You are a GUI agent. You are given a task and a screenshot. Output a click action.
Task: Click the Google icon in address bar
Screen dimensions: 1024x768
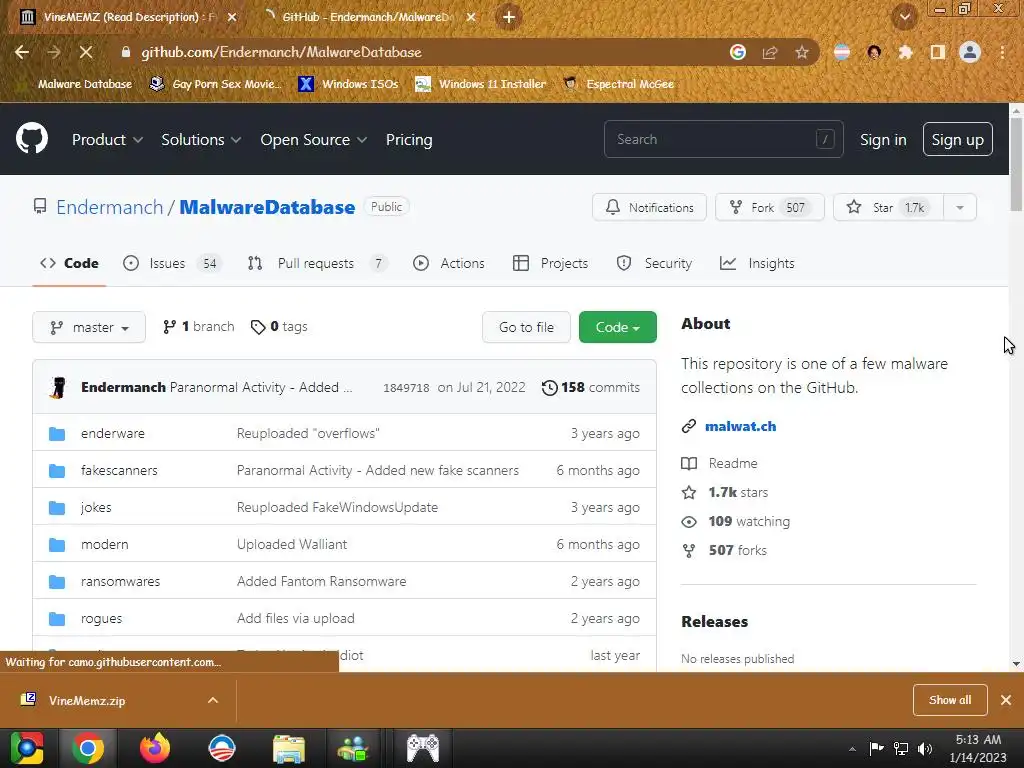737,52
